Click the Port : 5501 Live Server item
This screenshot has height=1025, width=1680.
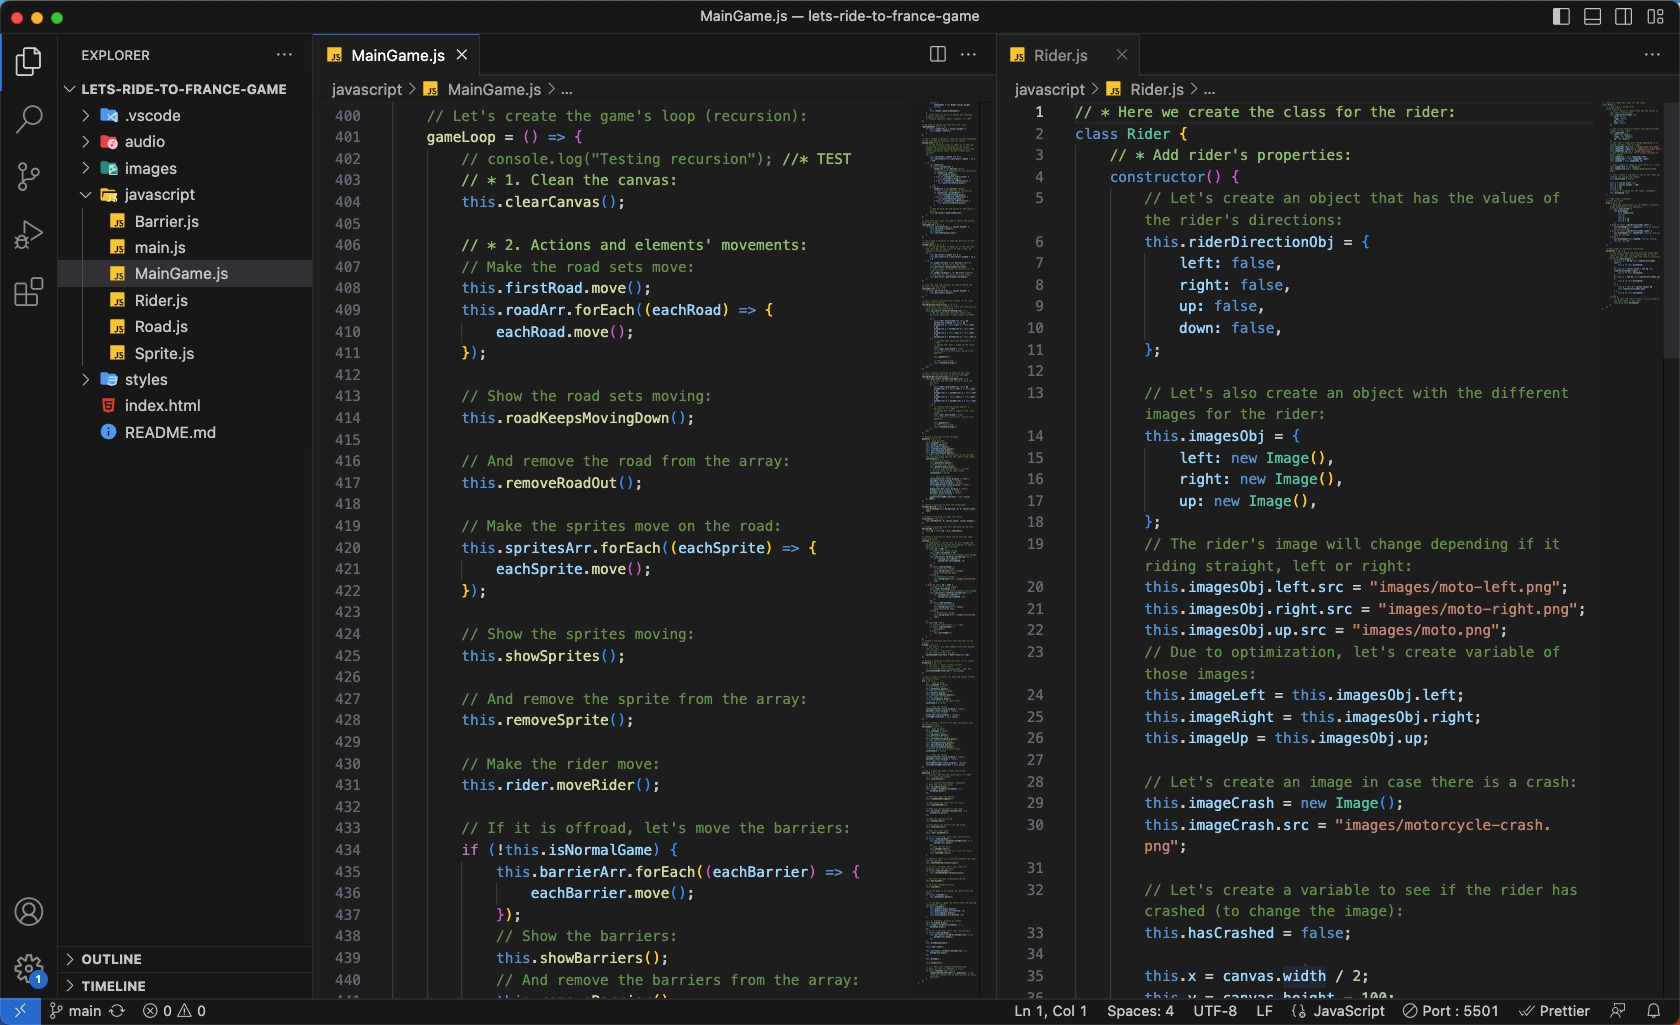[1450, 1011]
